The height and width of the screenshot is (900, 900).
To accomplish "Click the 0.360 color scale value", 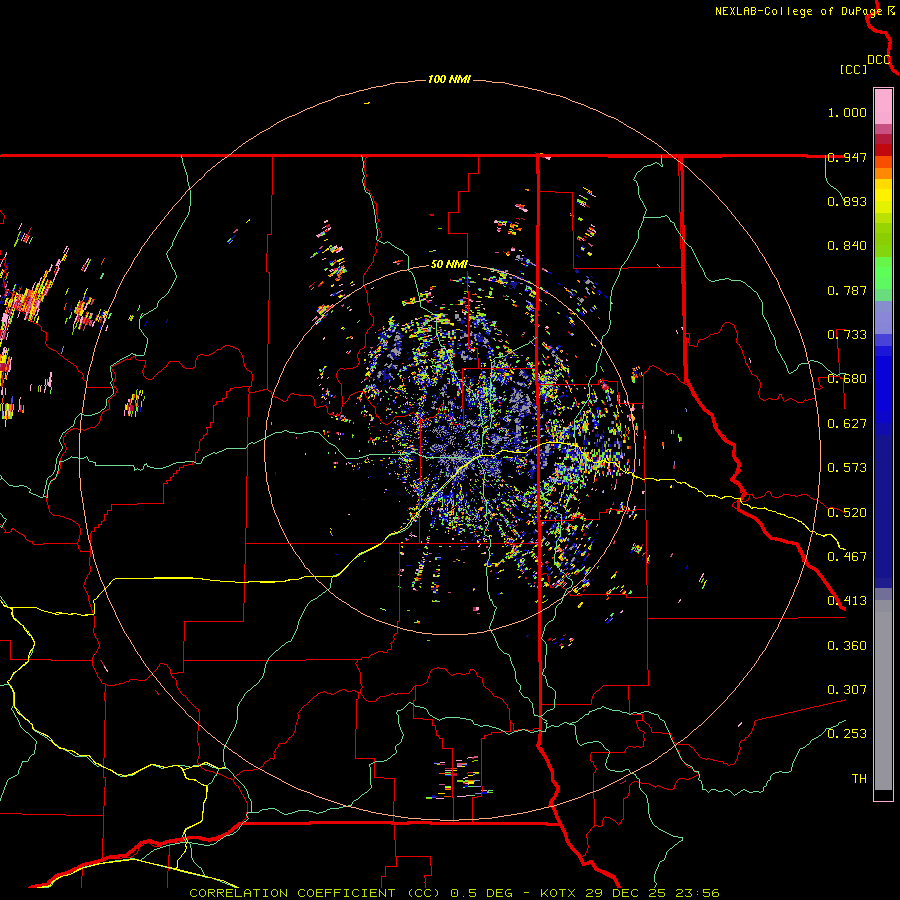I will point(847,646).
